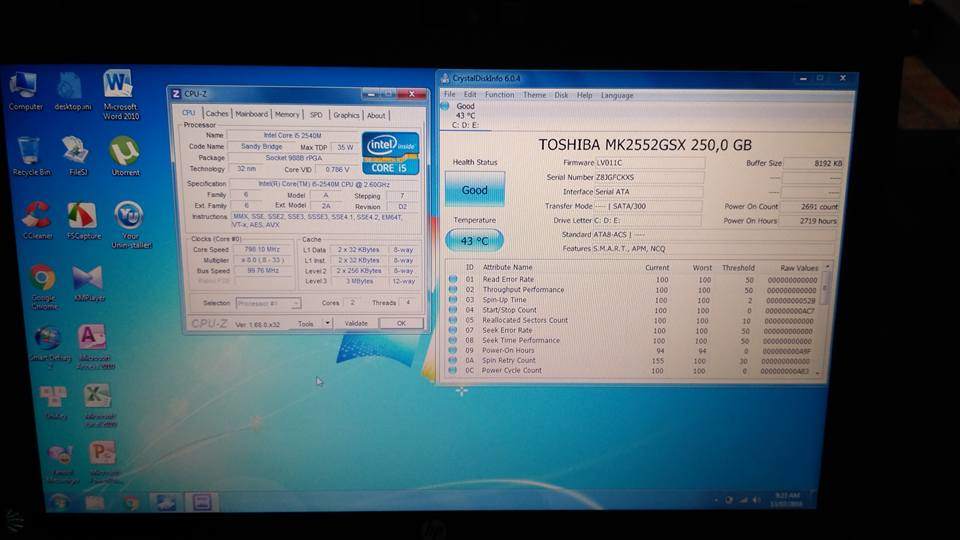Click status dot for Power Cycle Count
This screenshot has width=960, height=540.
point(452,370)
